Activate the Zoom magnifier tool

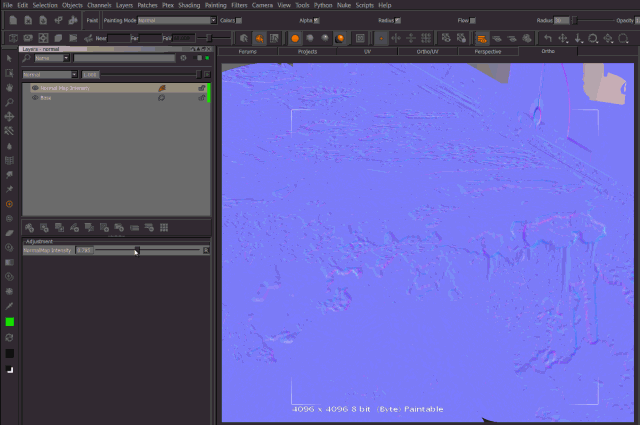point(9,102)
